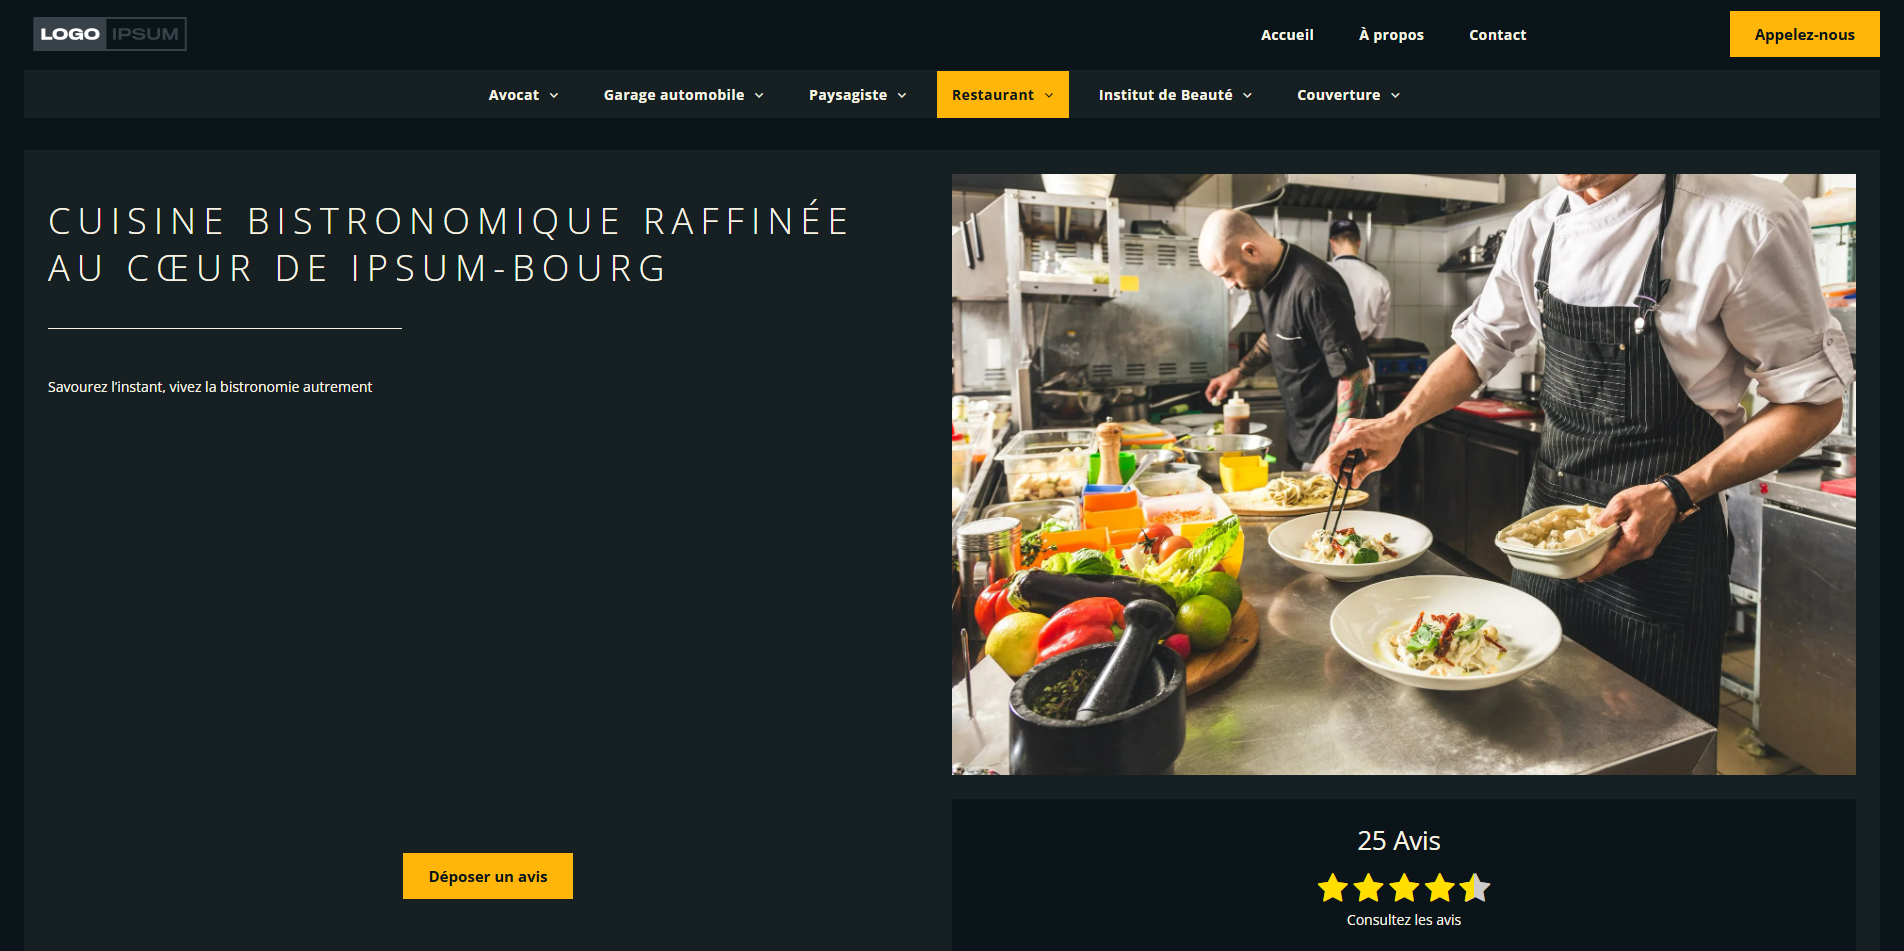This screenshot has height=951, width=1904.
Task: Open the À propos page
Action: (1391, 35)
